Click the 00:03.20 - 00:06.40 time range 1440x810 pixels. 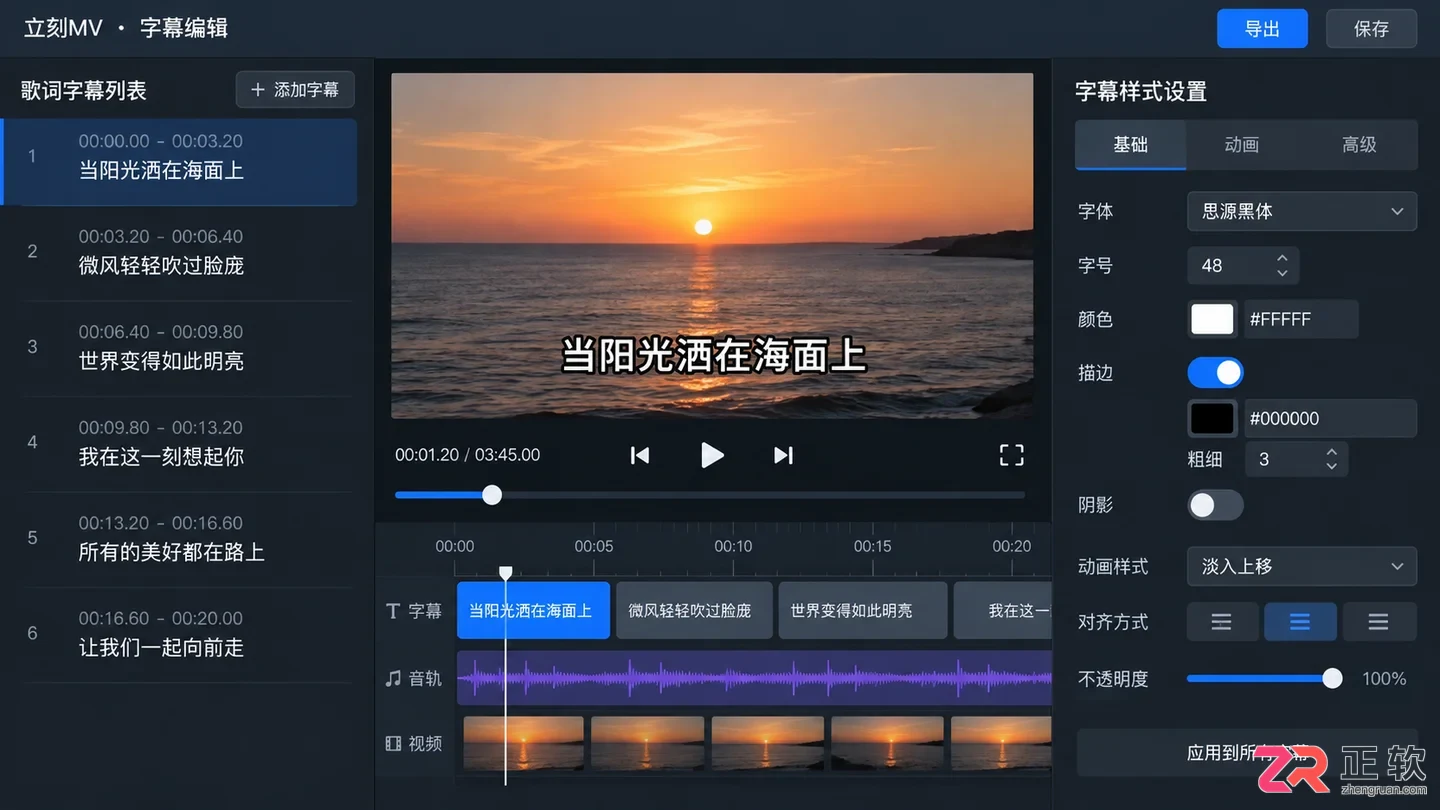click(161, 237)
